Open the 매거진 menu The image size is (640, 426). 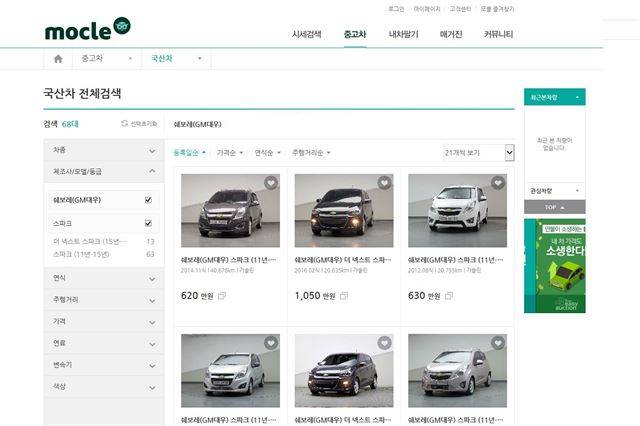pos(451,34)
